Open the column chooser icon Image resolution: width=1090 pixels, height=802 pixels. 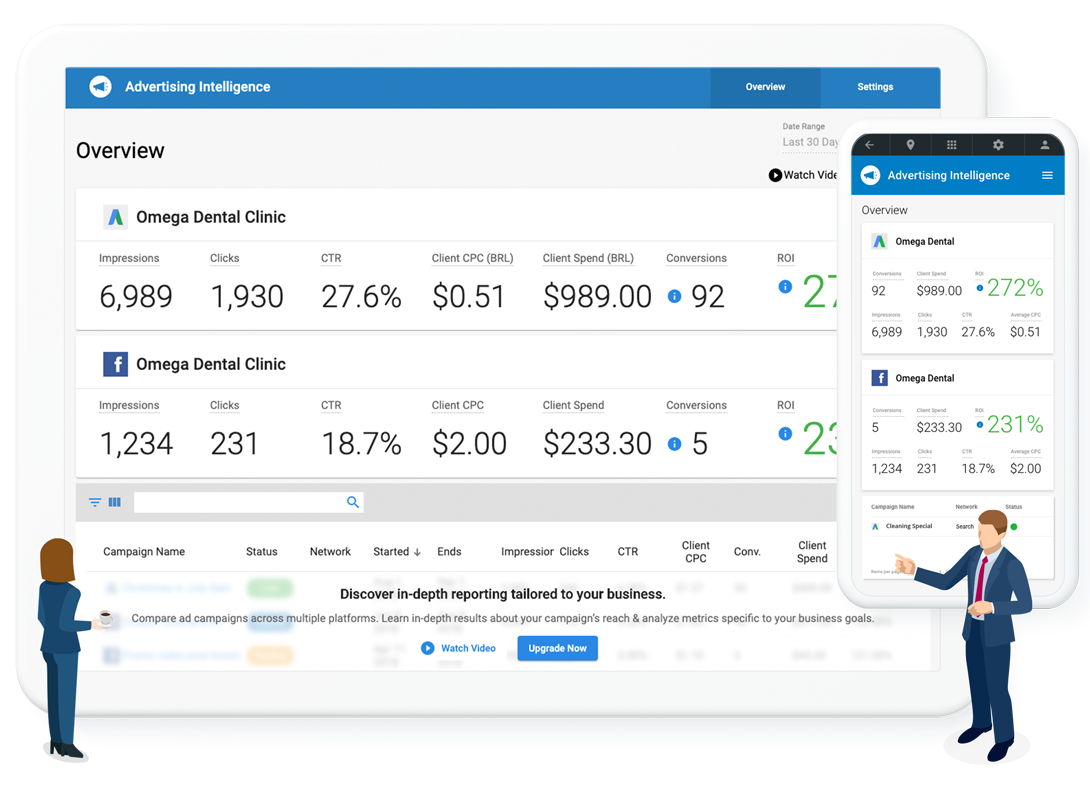[115, 502]
